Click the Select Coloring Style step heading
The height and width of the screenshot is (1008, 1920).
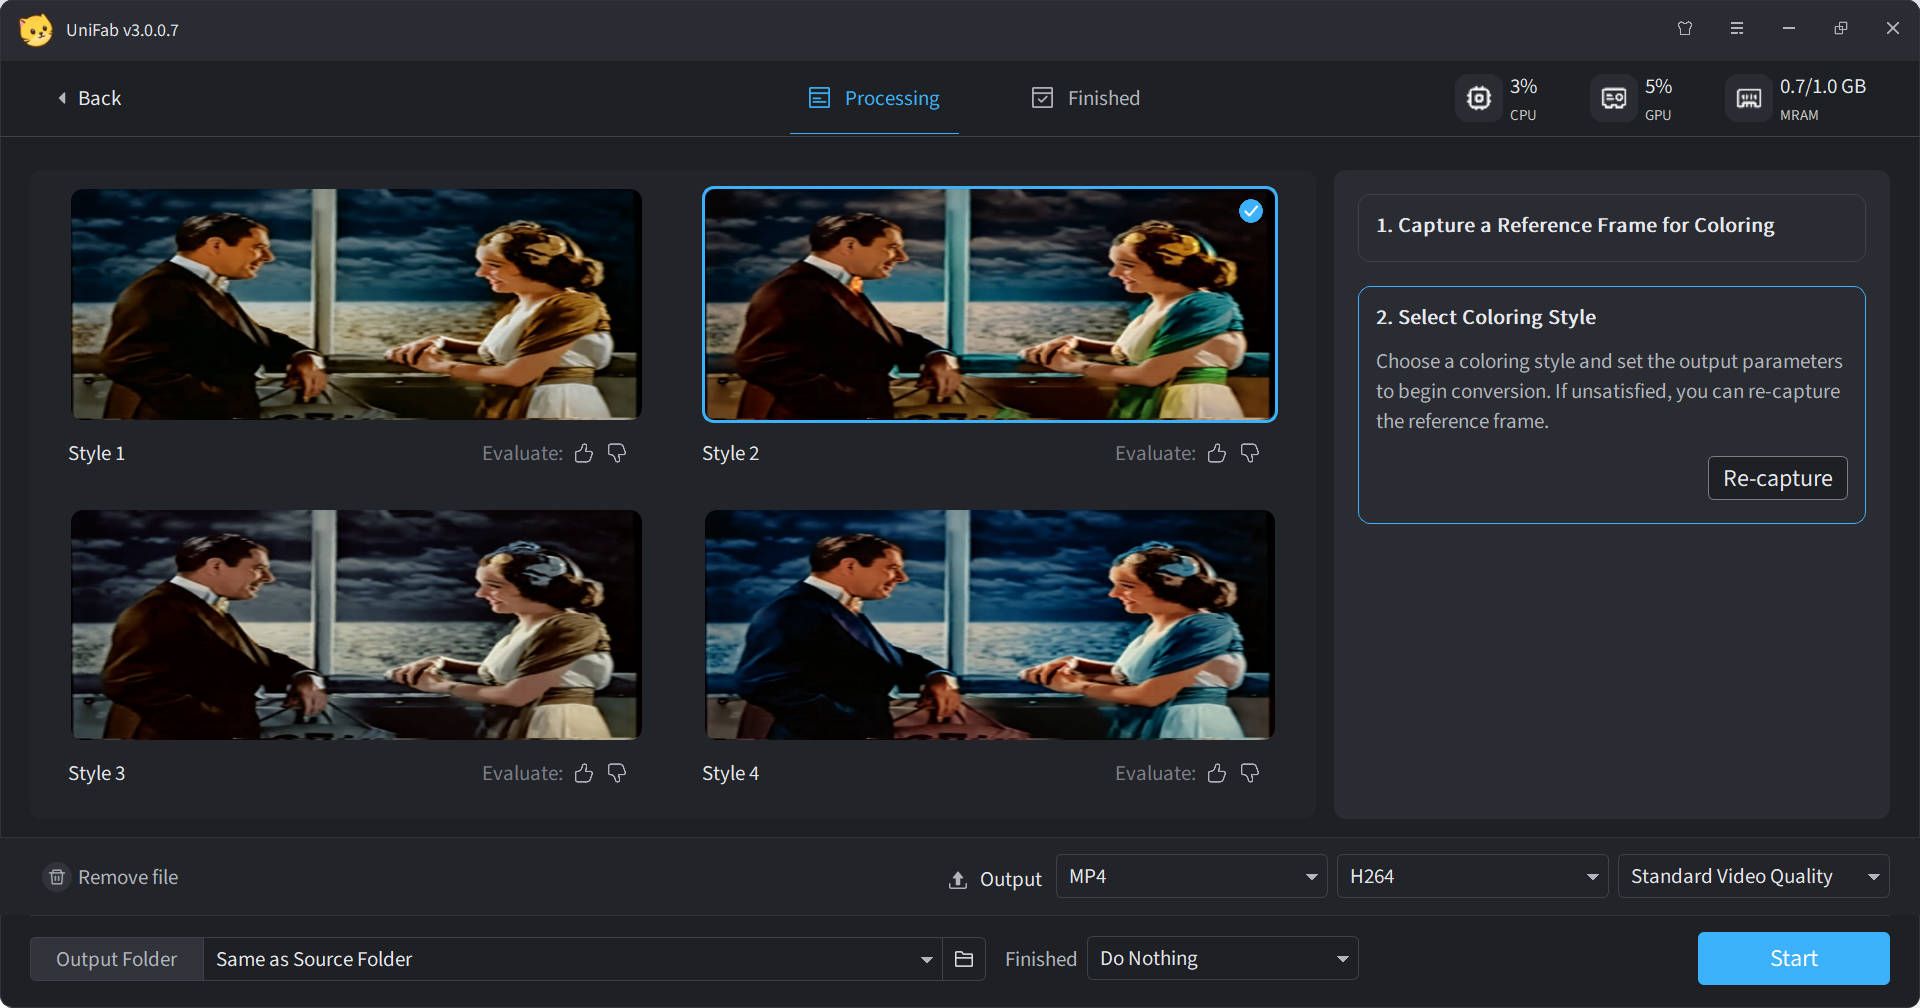tap(1485, 317)
